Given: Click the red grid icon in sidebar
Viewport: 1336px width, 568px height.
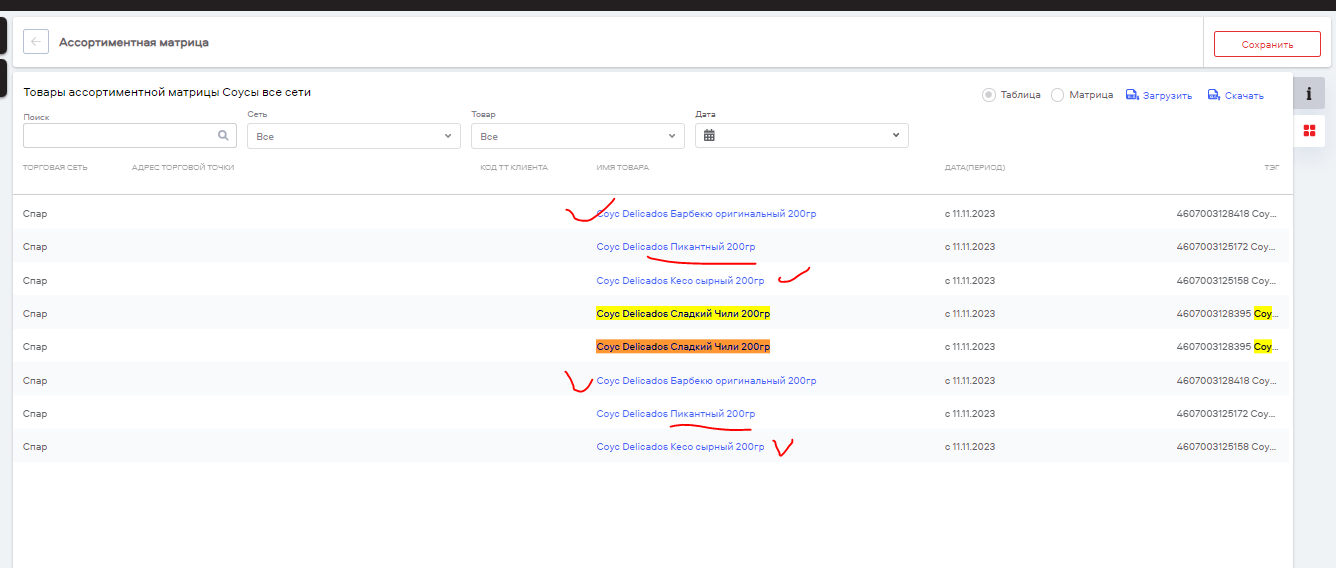Looking at the screenshot, I should (1309, 130).
